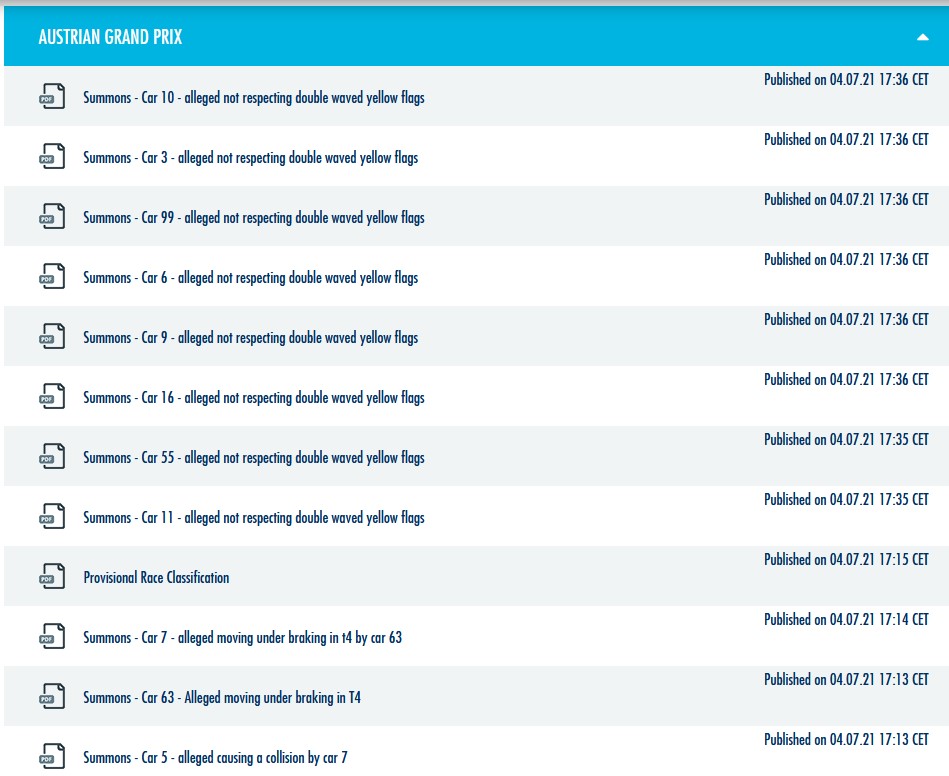Select publish date of Summons Car 63
Viewport: 949px width, 776px height.
[846, 679]
